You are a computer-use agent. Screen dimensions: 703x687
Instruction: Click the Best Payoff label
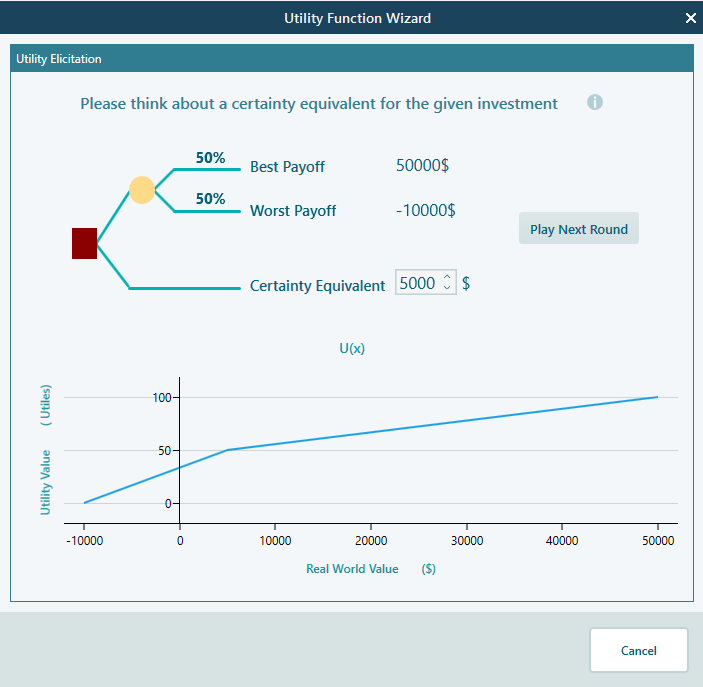pos(287,167)
